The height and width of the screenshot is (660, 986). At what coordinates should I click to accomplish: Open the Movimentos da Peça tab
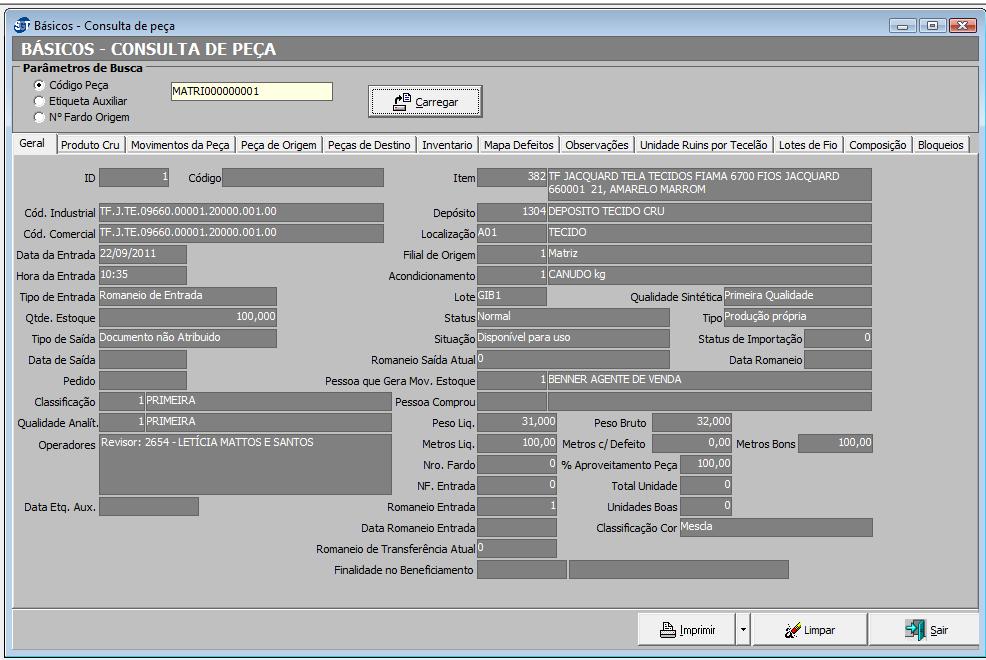[x=180, y=145]
